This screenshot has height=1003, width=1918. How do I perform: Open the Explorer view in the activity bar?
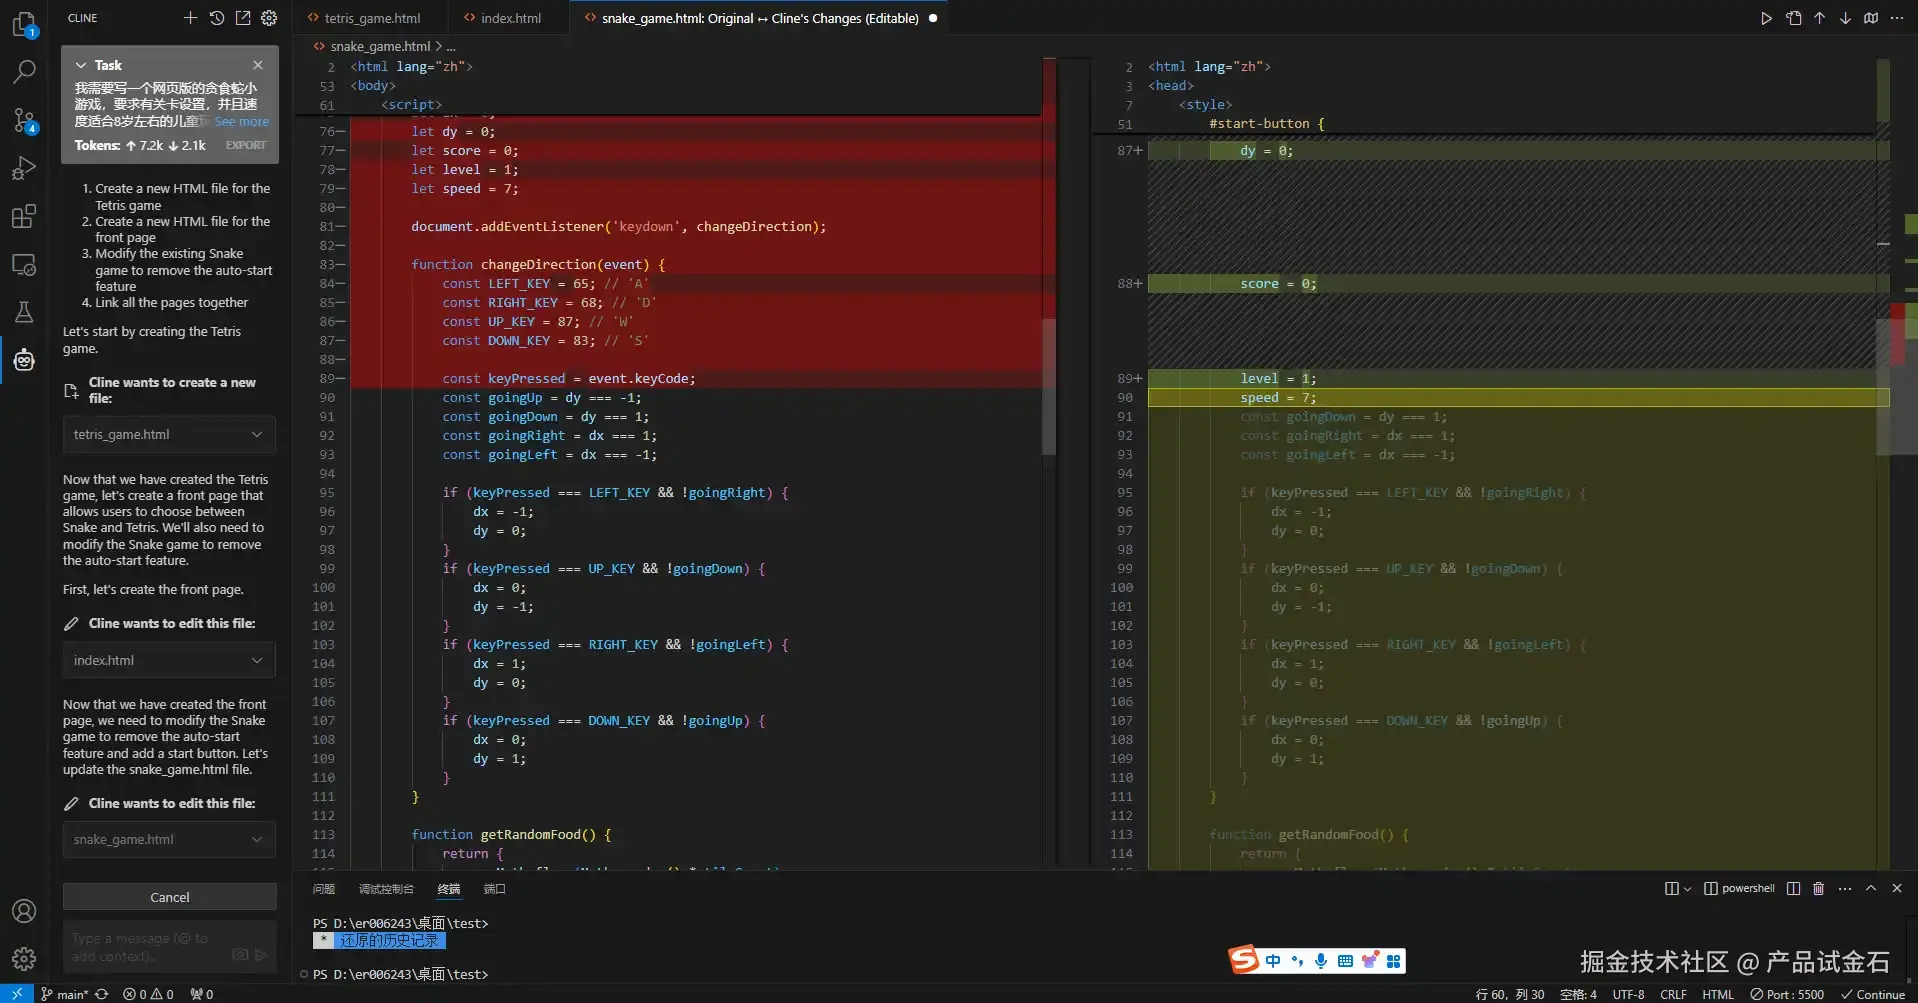point(24,24)
